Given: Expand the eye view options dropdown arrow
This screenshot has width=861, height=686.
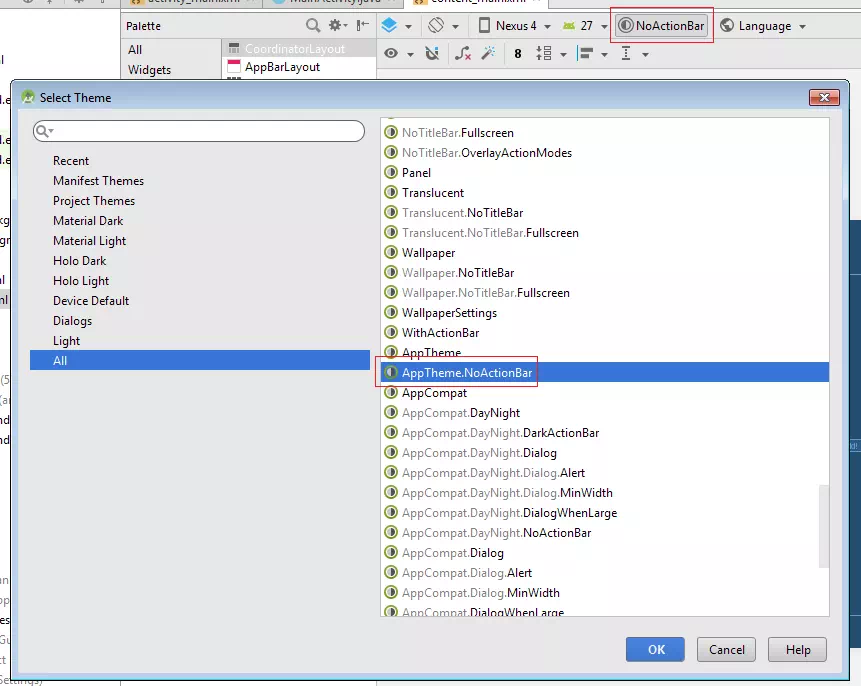Looking at the screenshot, I should click(410, 54).
